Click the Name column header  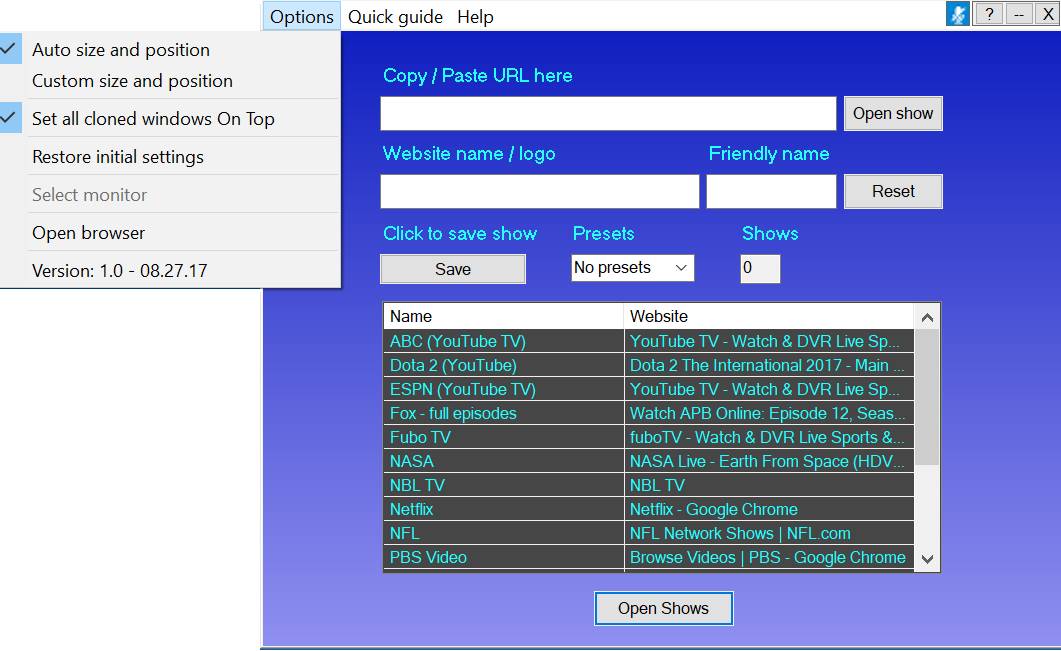[x=503, y=316]
